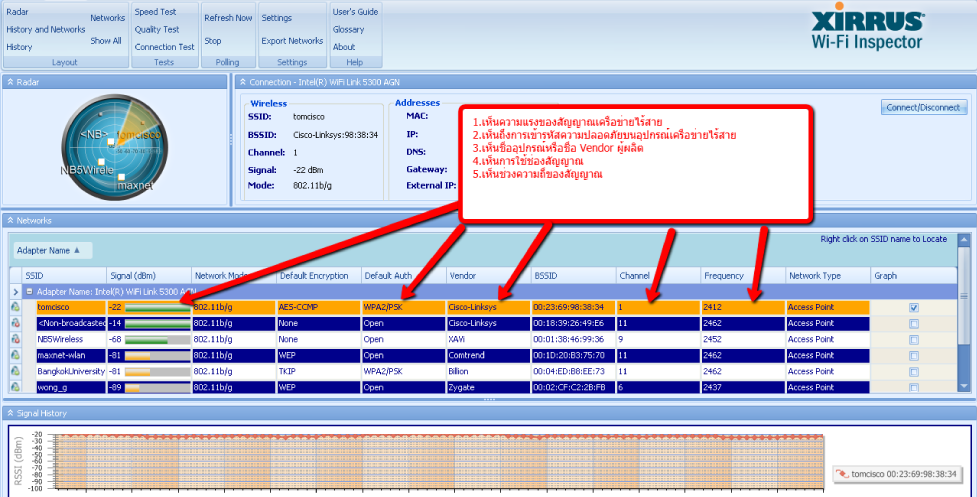Click Refresh Now in Polling group
The width and height of the screenshot is (977, 497).
[x=228, y=18]
